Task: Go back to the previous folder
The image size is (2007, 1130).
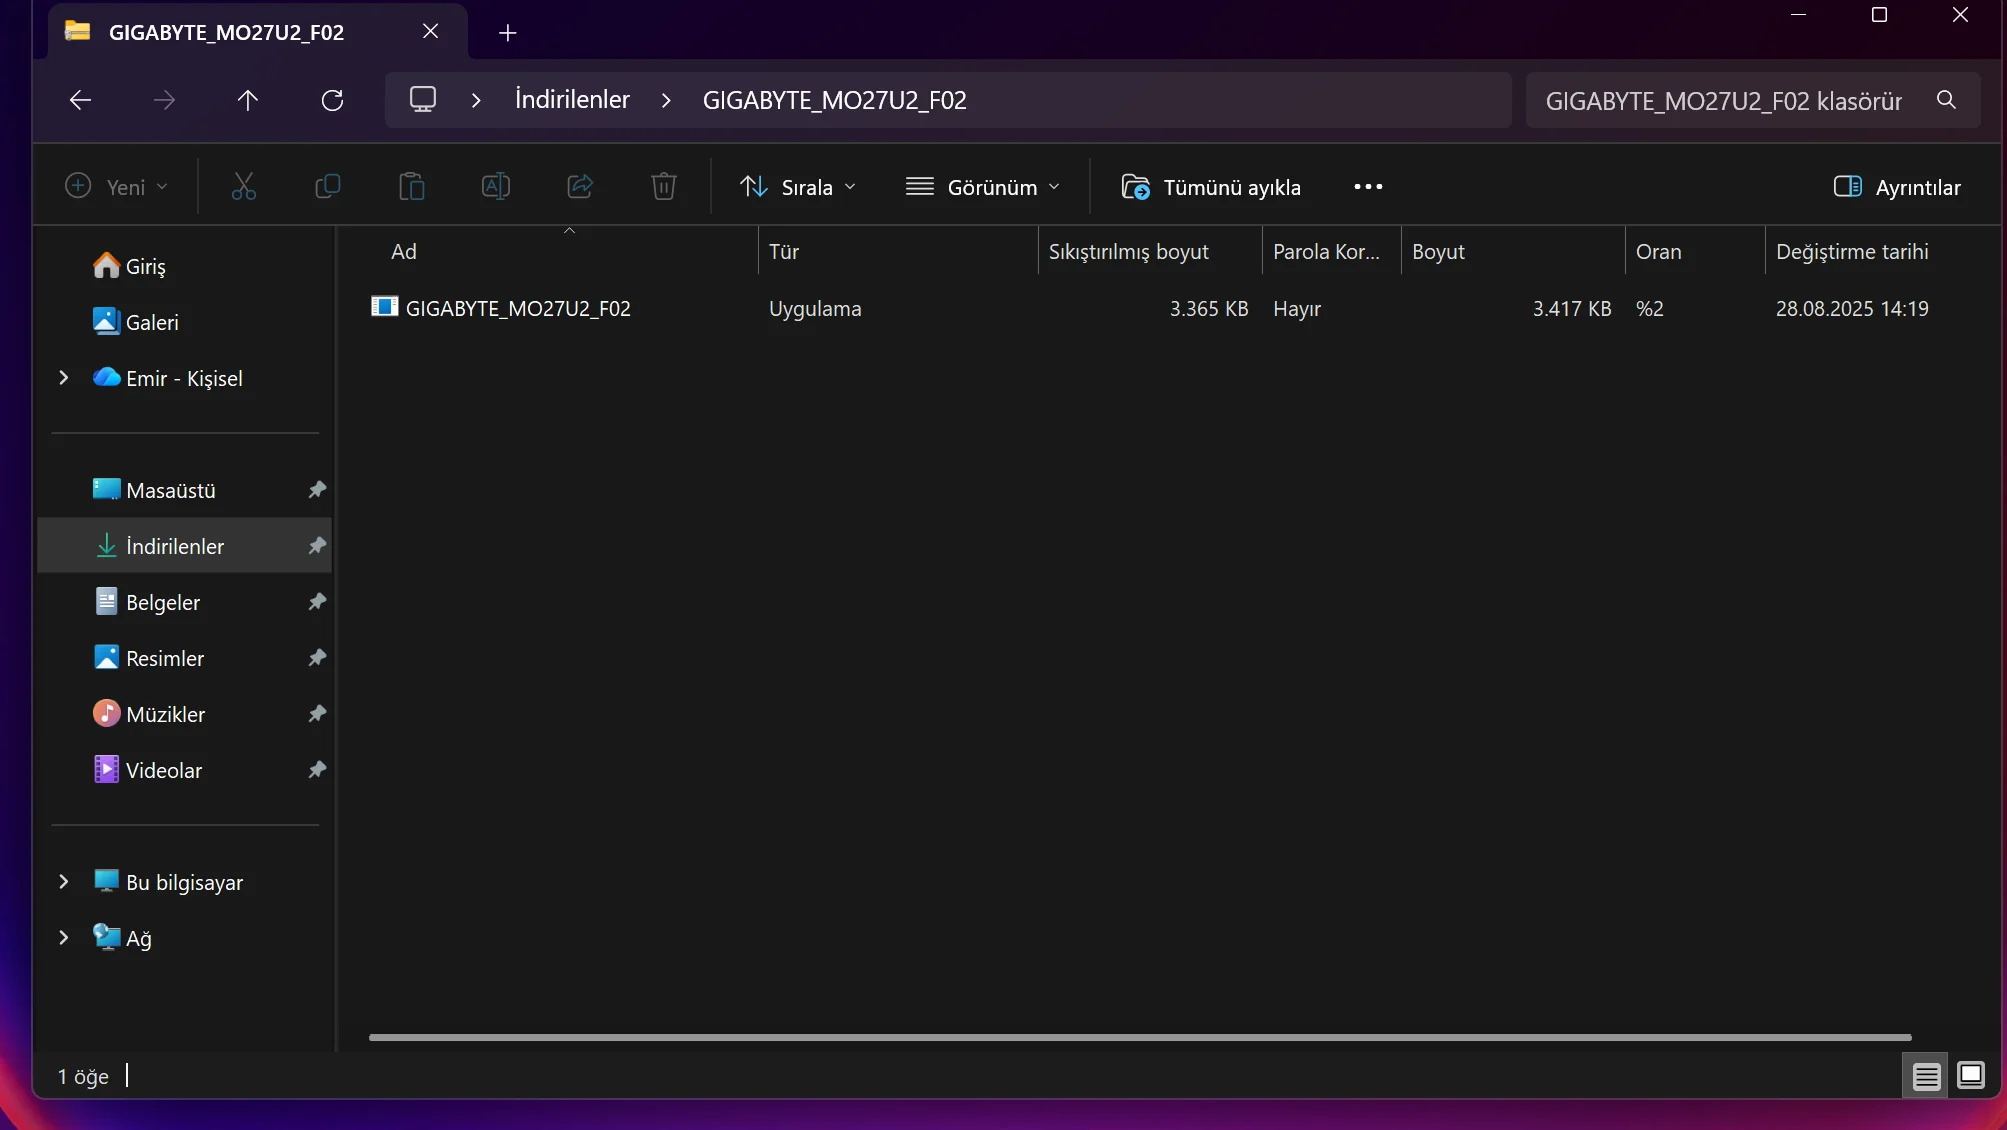Action: pos(80,100)
